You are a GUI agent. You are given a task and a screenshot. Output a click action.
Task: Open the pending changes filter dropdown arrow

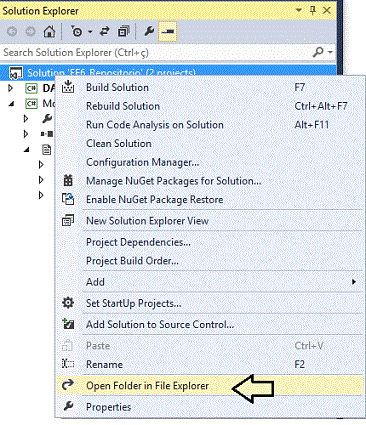90,32
